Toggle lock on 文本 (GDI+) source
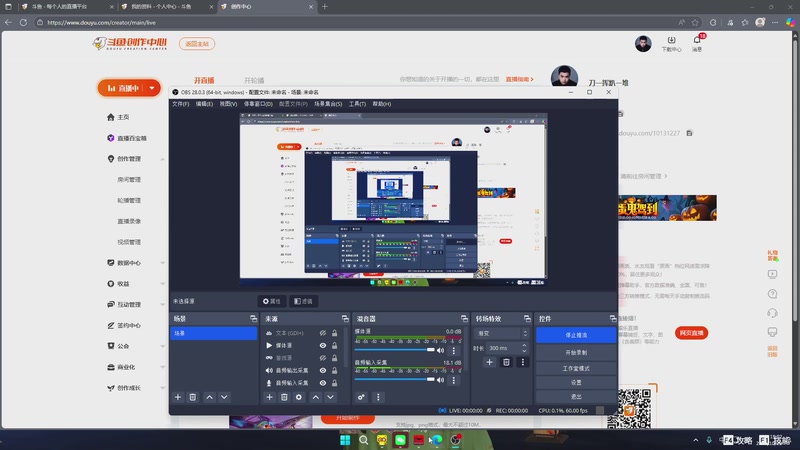Screen dimensions: 800x450 [x=335, y=333]
